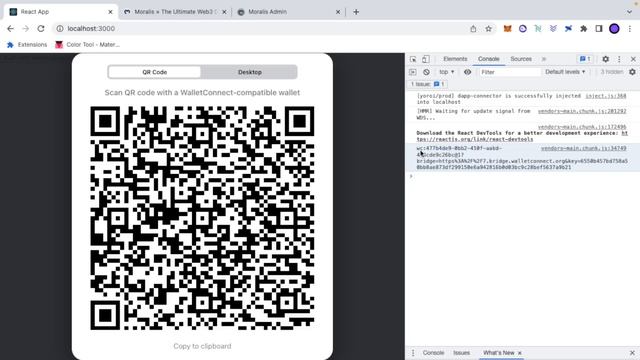Switch to the Moralis Ultimate Web3 tab

[176, 12]
